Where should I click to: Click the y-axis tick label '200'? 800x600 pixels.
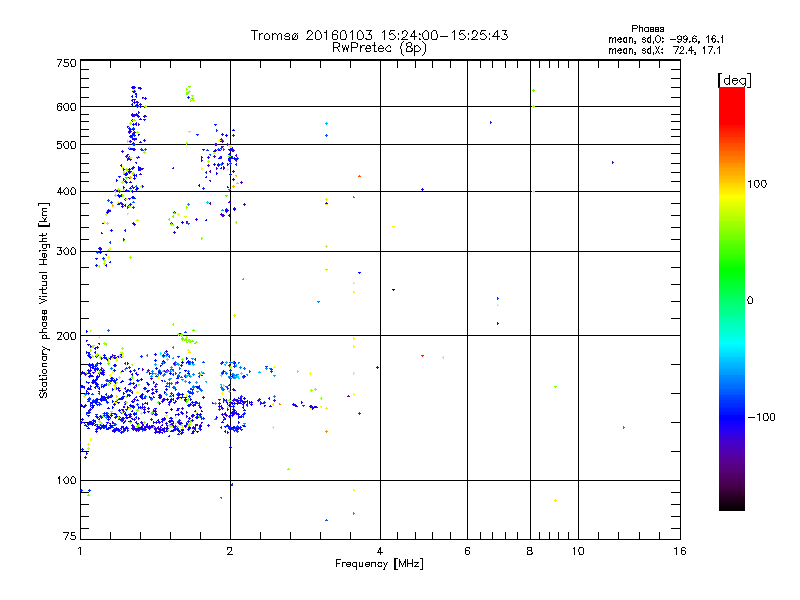(66, 336)
